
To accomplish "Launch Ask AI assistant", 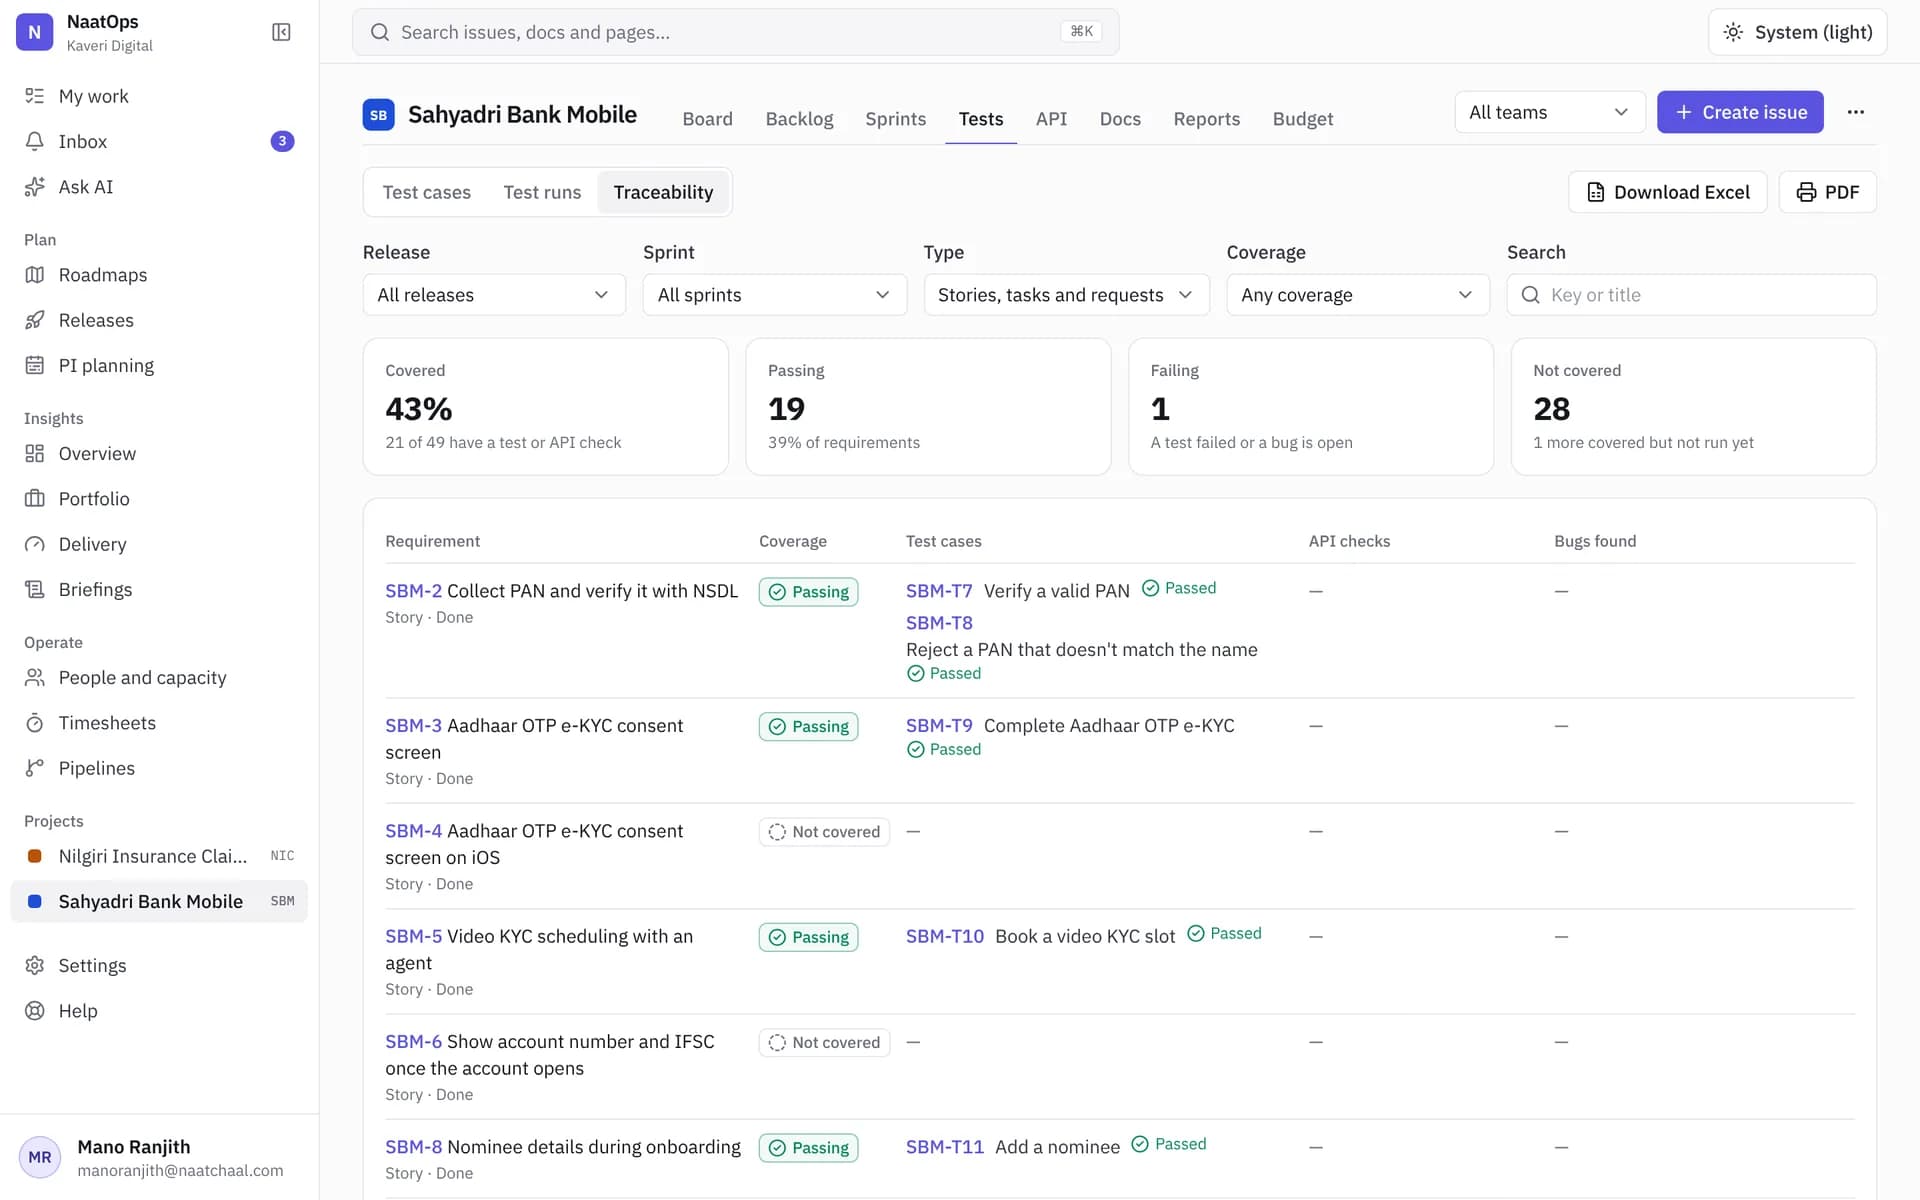I will click(x=159, y=187).
